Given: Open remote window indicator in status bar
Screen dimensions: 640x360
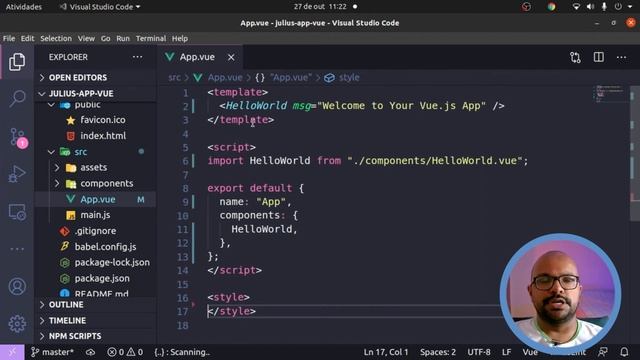Looking at the screenshot, I should (12, 352).
